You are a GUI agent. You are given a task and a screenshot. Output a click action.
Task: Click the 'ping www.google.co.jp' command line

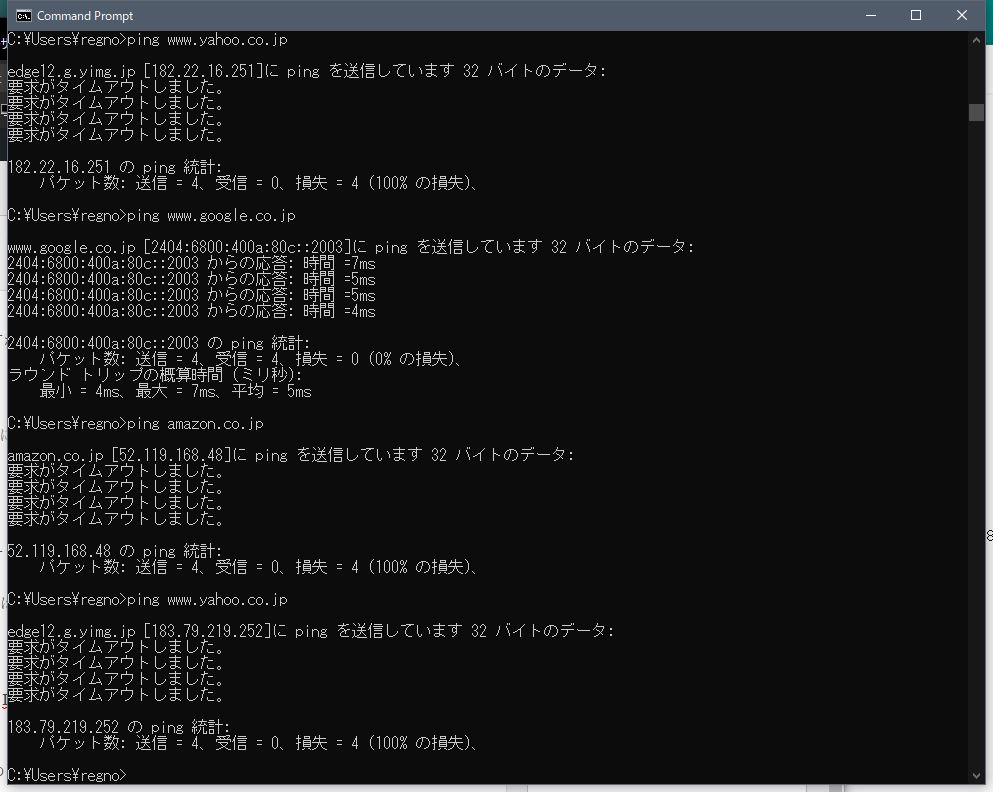(151, 216)
